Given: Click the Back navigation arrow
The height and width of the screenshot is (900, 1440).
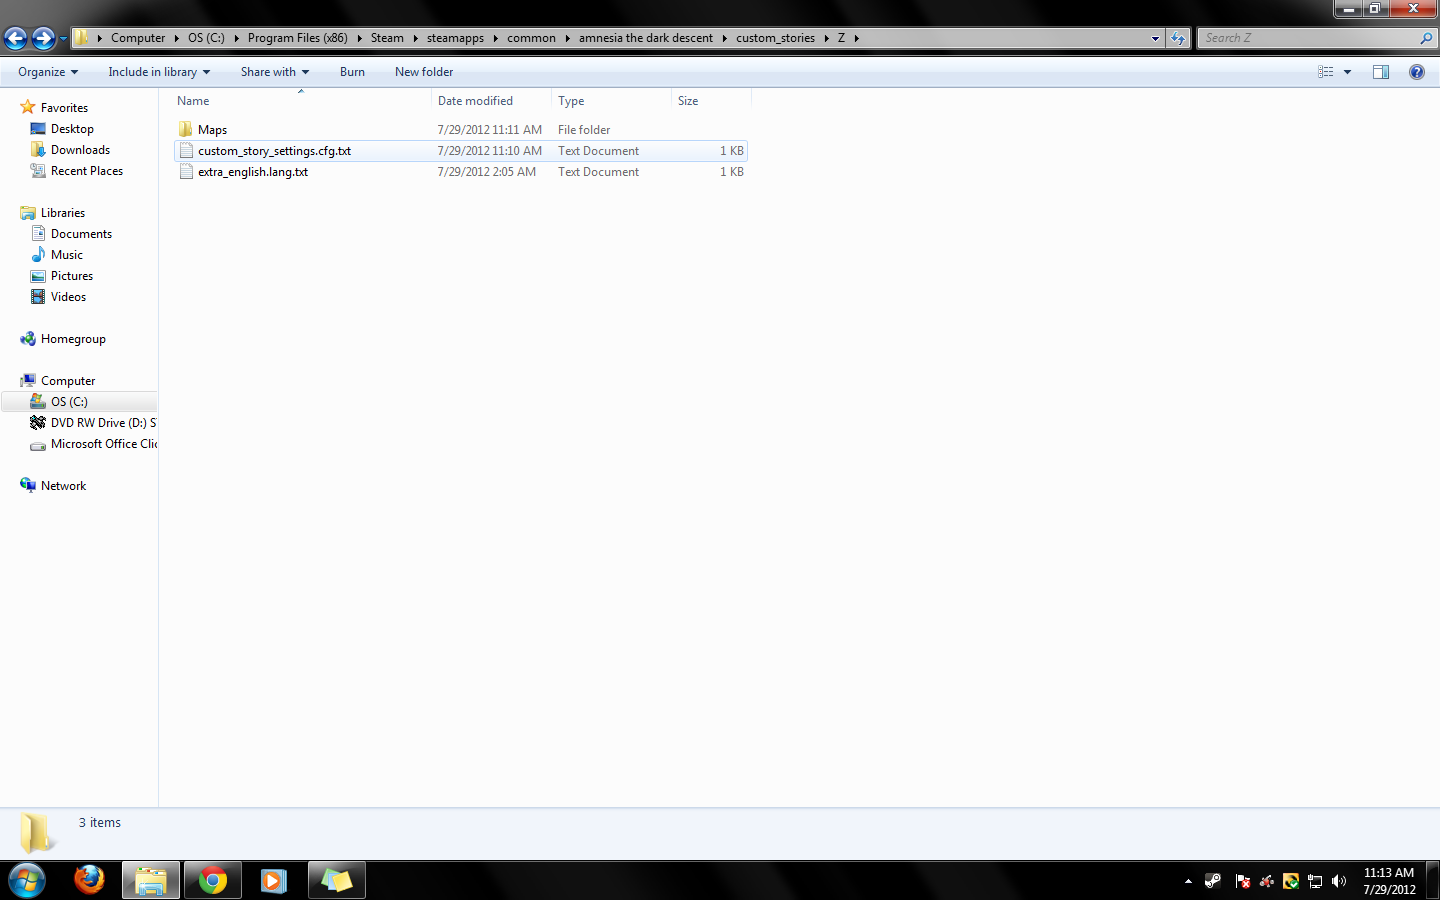Looking at the screenshot, I should [x=15, y=38].
